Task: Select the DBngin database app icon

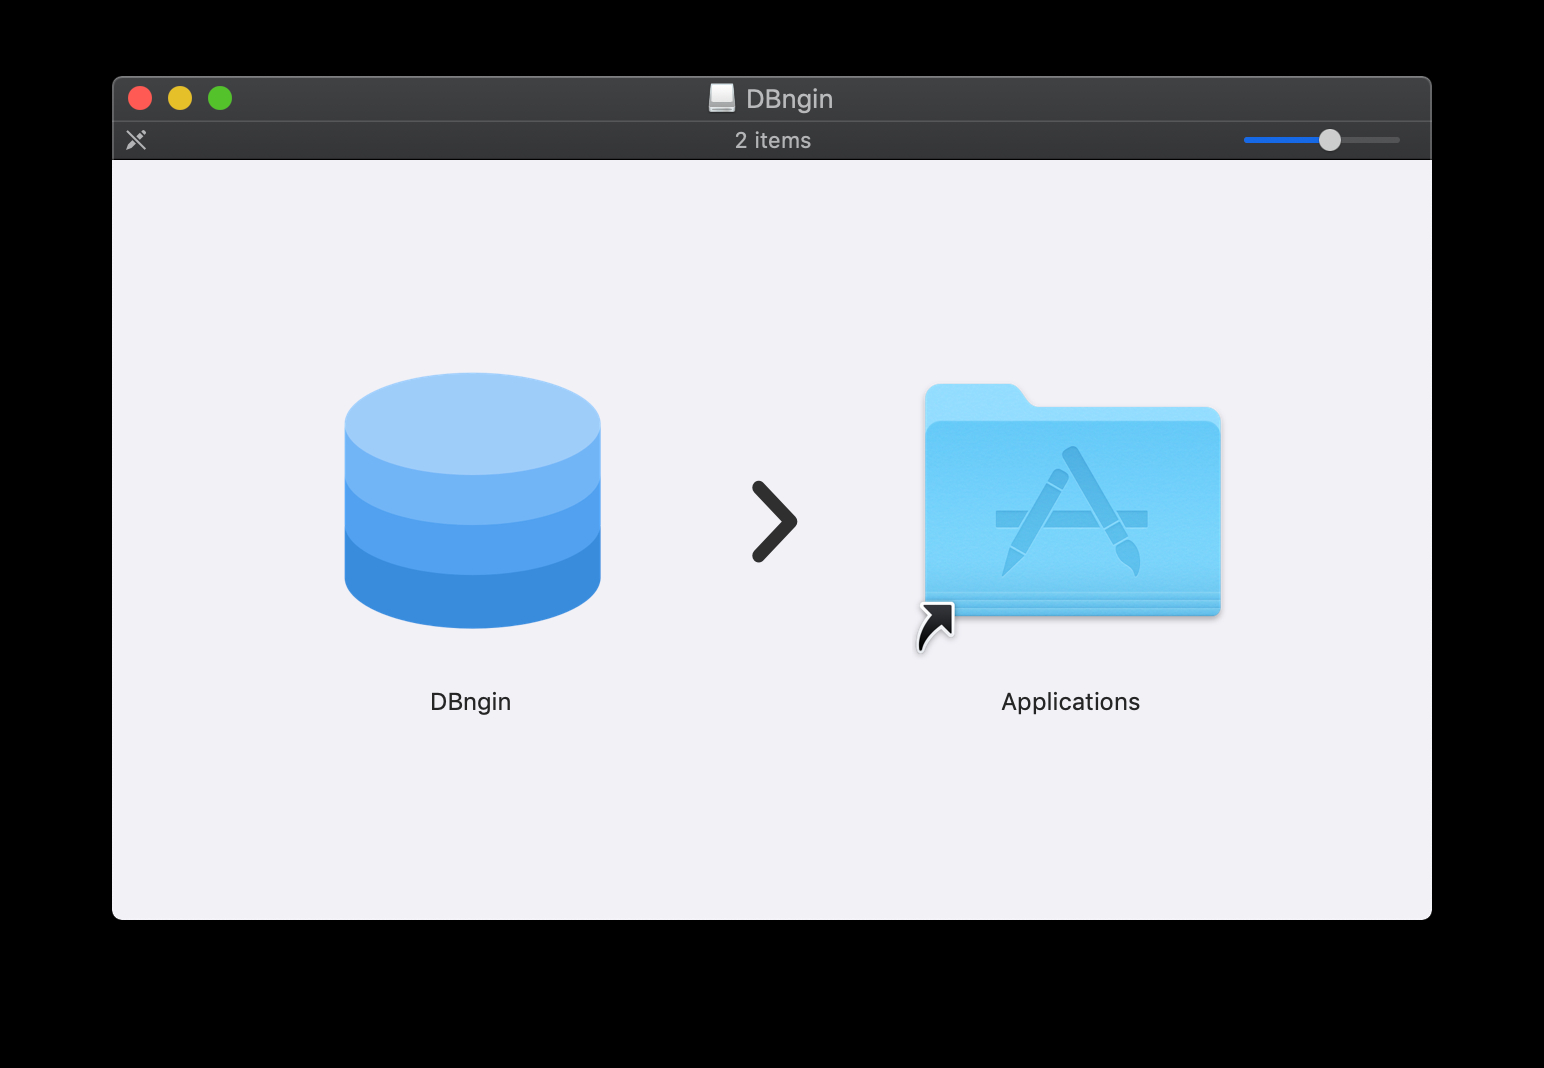Action: coord(472,500)
